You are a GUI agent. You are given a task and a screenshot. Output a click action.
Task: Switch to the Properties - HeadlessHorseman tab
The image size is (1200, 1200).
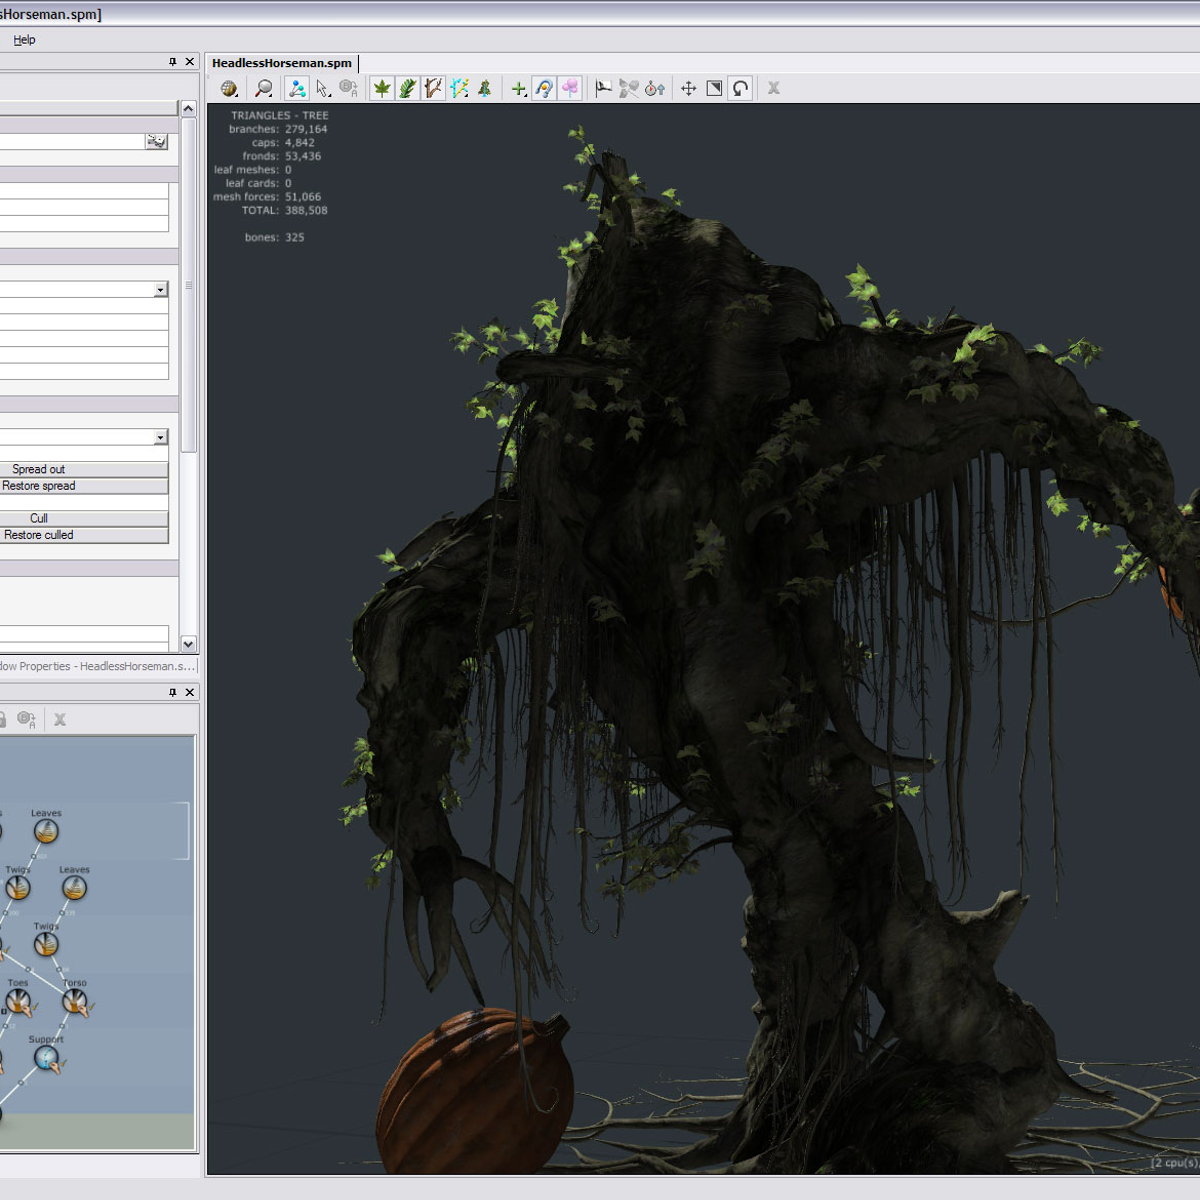point(97,666)
